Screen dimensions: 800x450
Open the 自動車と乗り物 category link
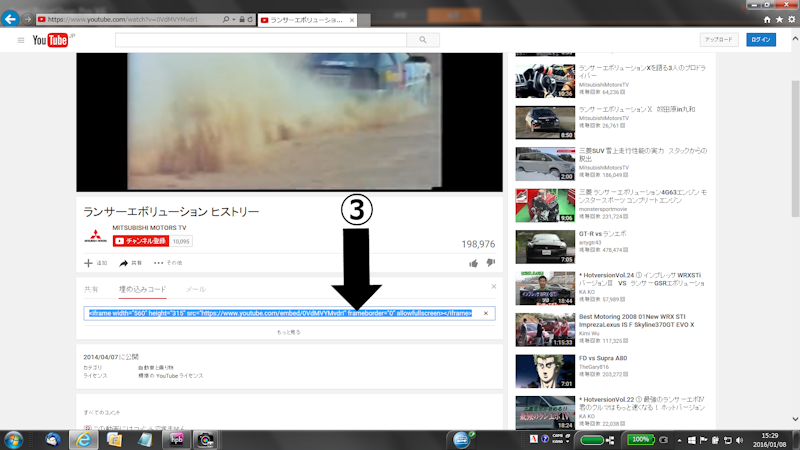(156, 367)
